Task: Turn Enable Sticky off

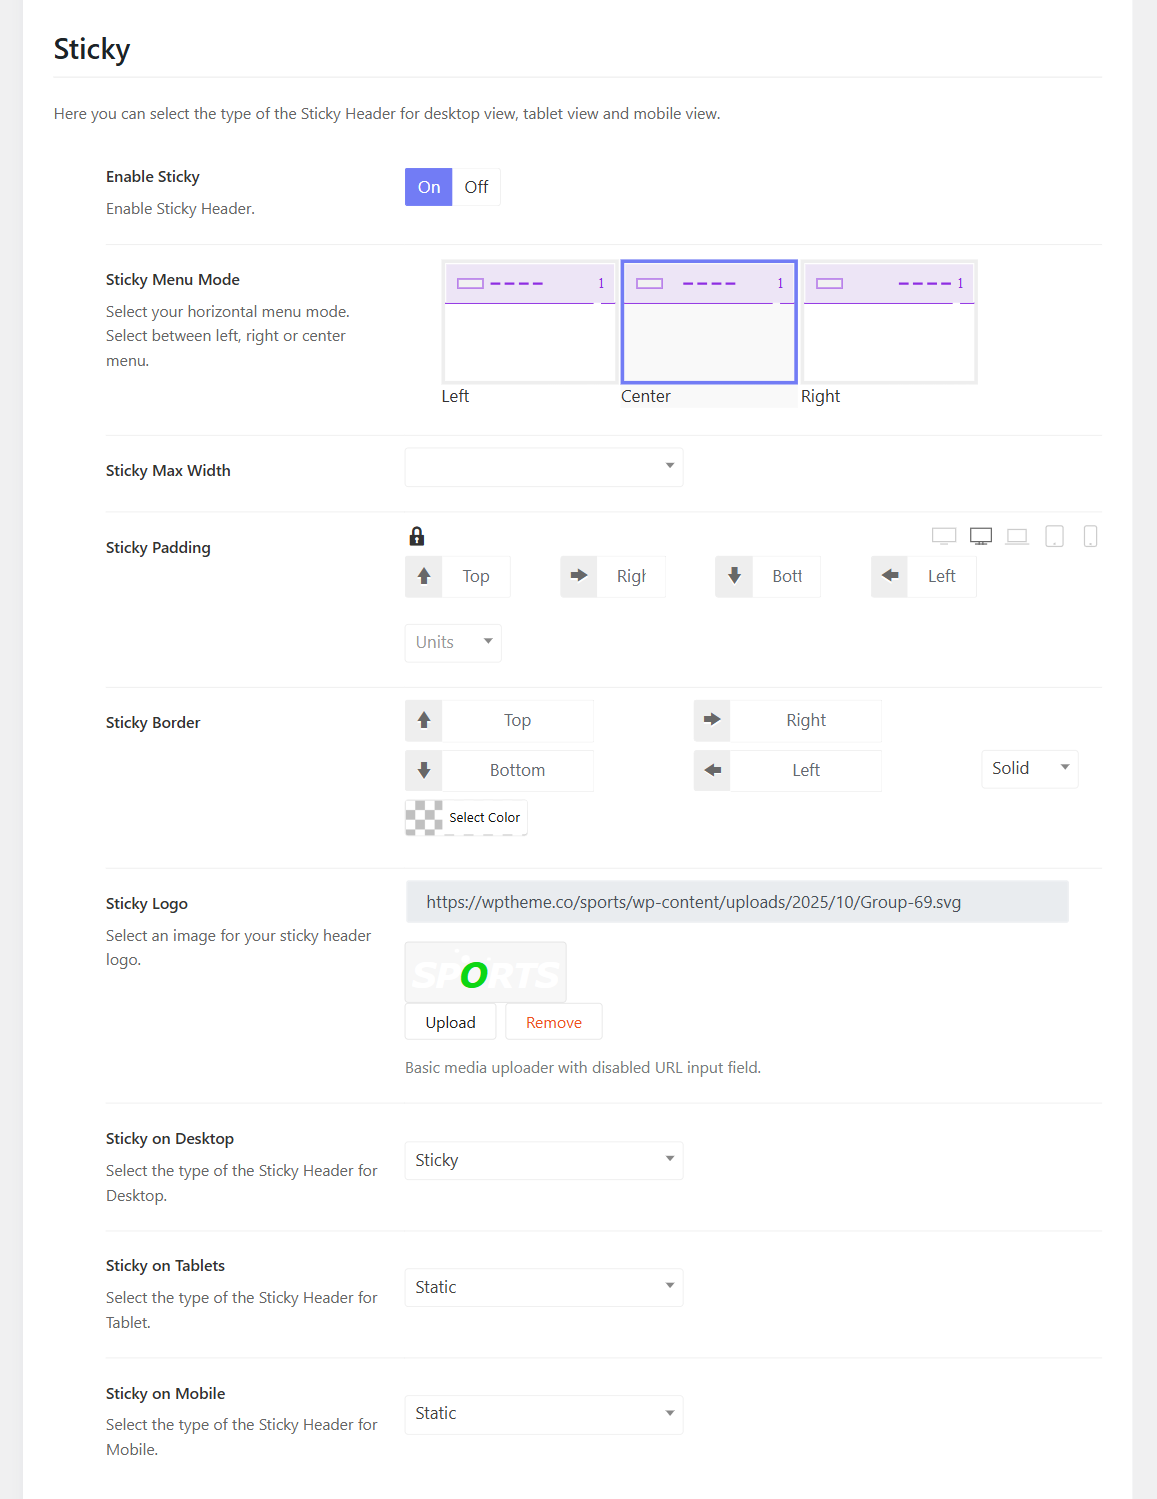Action: [x=476, y=187]
